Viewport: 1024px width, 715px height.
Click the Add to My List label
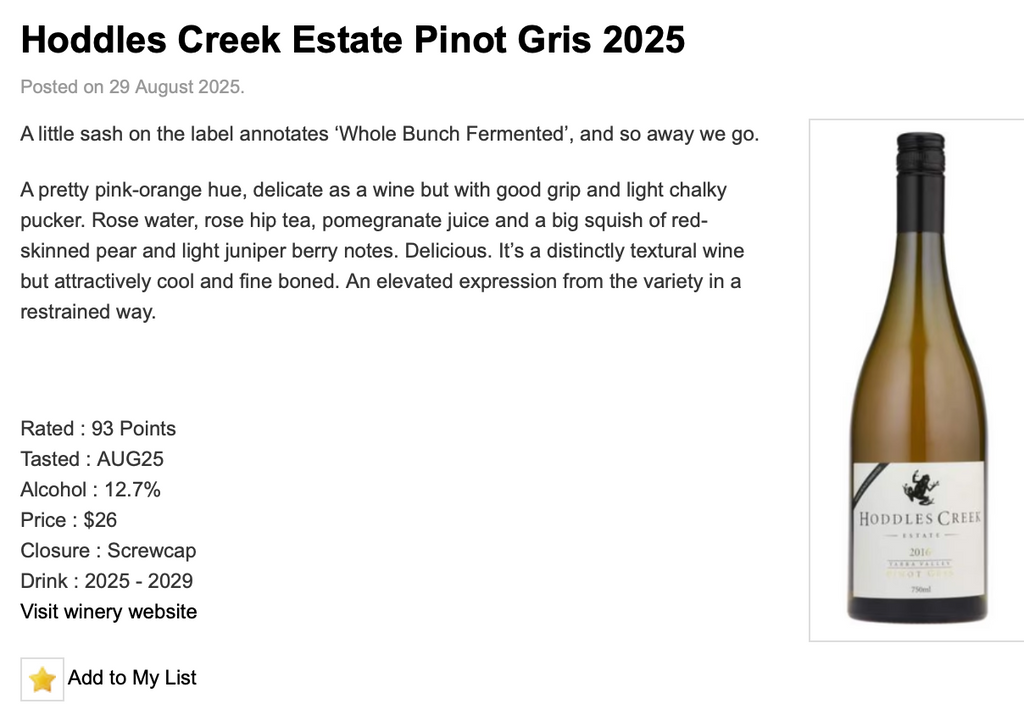pos(132,678)
